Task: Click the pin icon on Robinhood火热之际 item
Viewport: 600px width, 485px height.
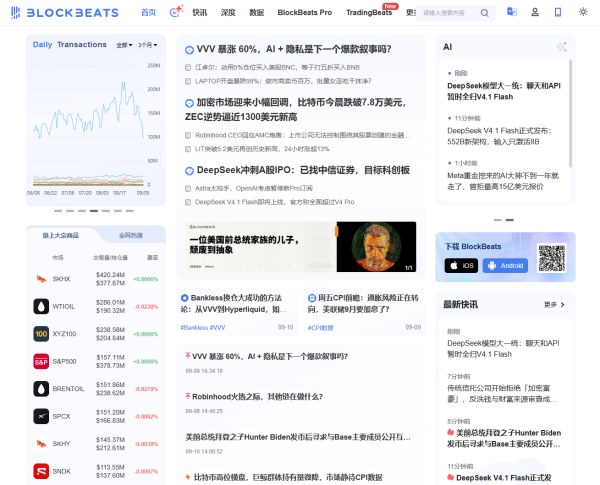Action: [x=188, y=396]
